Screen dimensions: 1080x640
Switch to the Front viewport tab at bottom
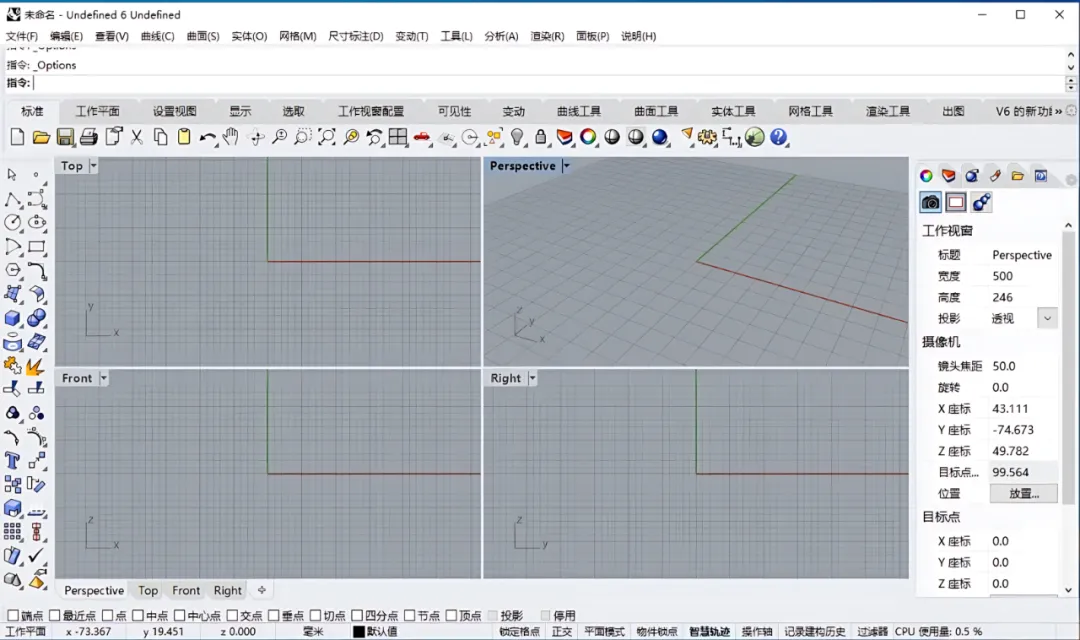coord(186,590)
